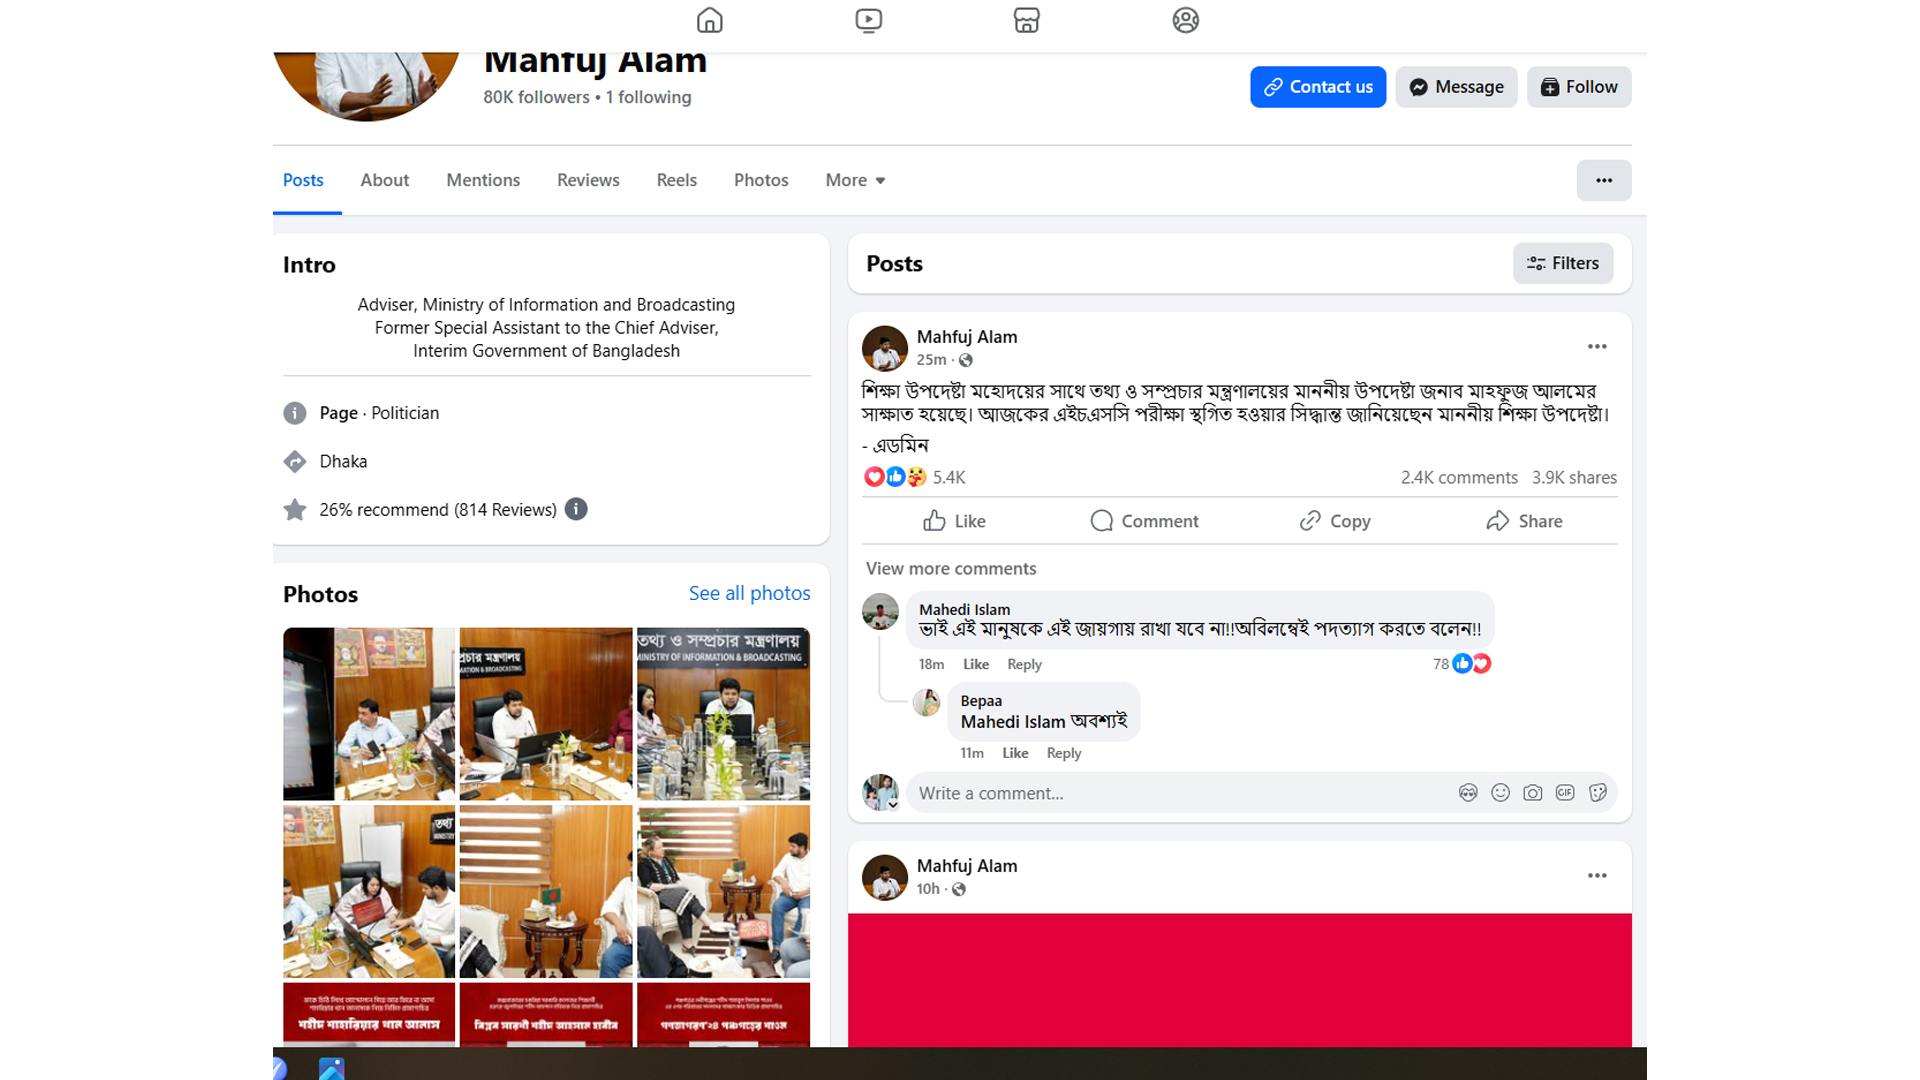Like the 25m post
The width and height of the screenshot is (1920, 1080).
coord(954,521)
